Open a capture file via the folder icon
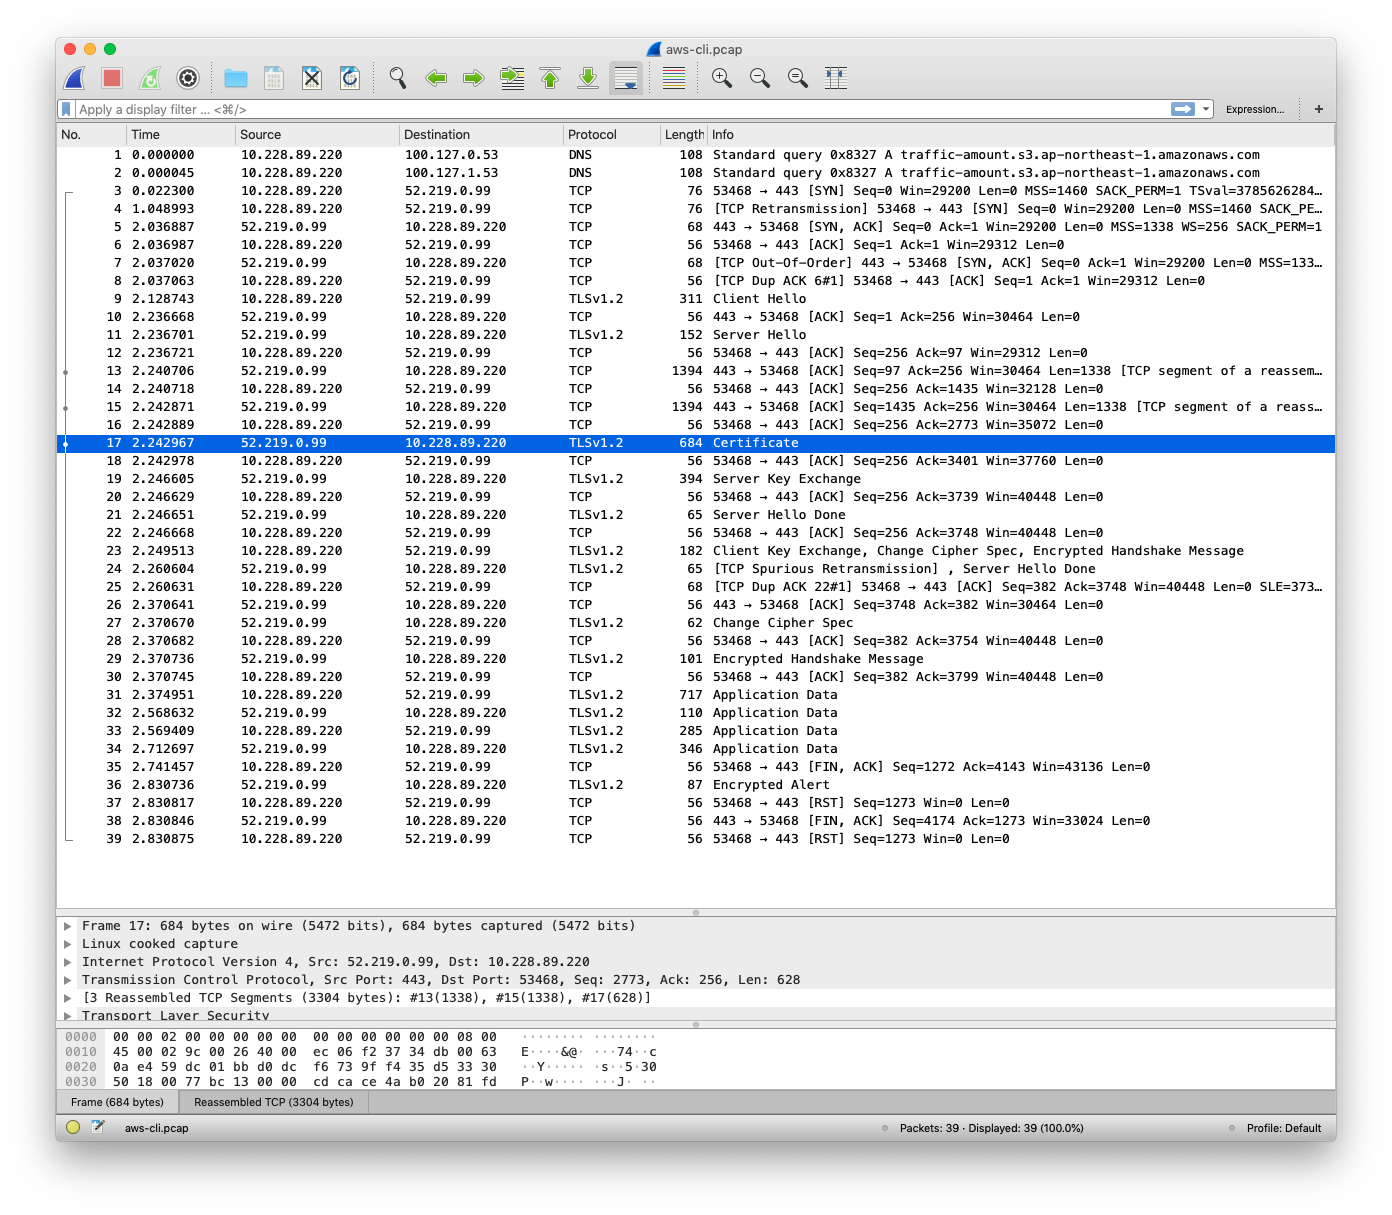This screenshot has height=1215, width=1392. point(236,78)
